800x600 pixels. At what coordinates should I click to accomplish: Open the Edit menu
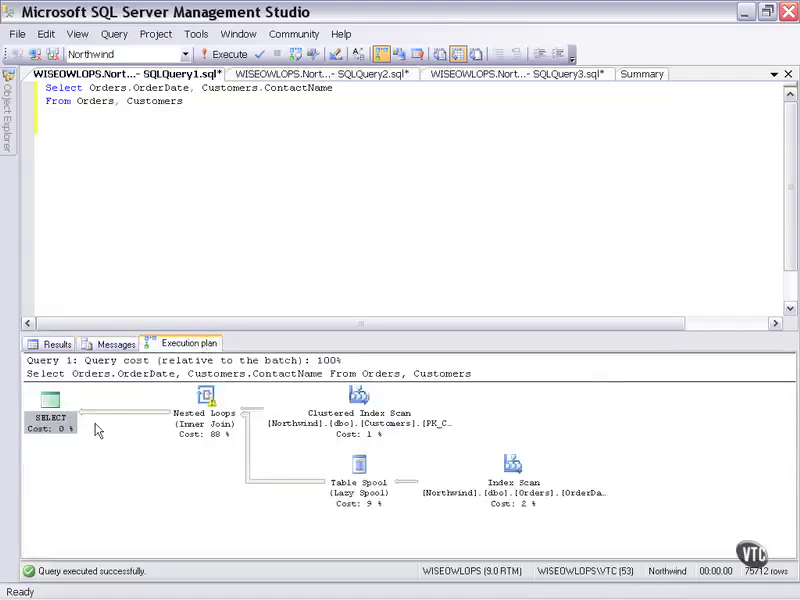46,34
